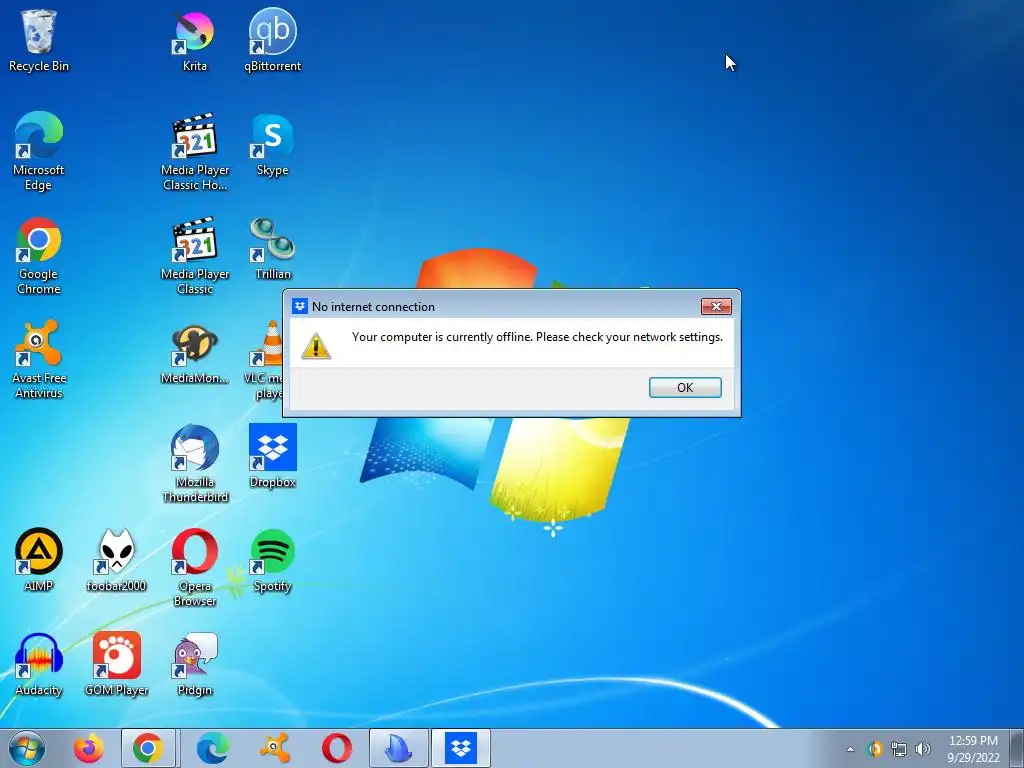Select the Avast Free Antivirus desktop shortcut

(39, 359)
